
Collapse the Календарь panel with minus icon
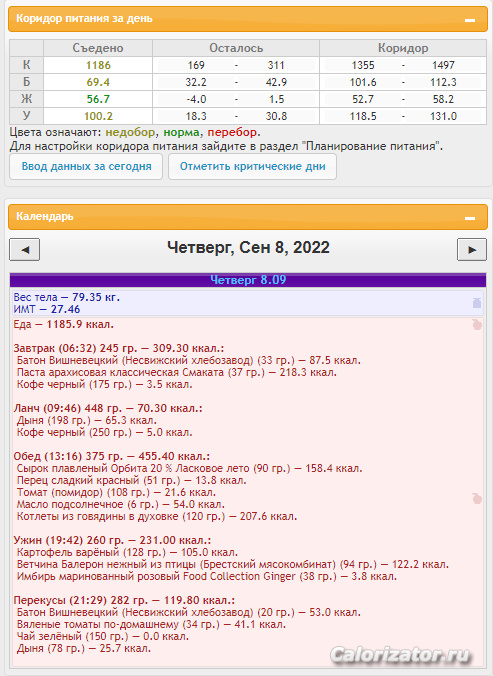tap(470, 218)
